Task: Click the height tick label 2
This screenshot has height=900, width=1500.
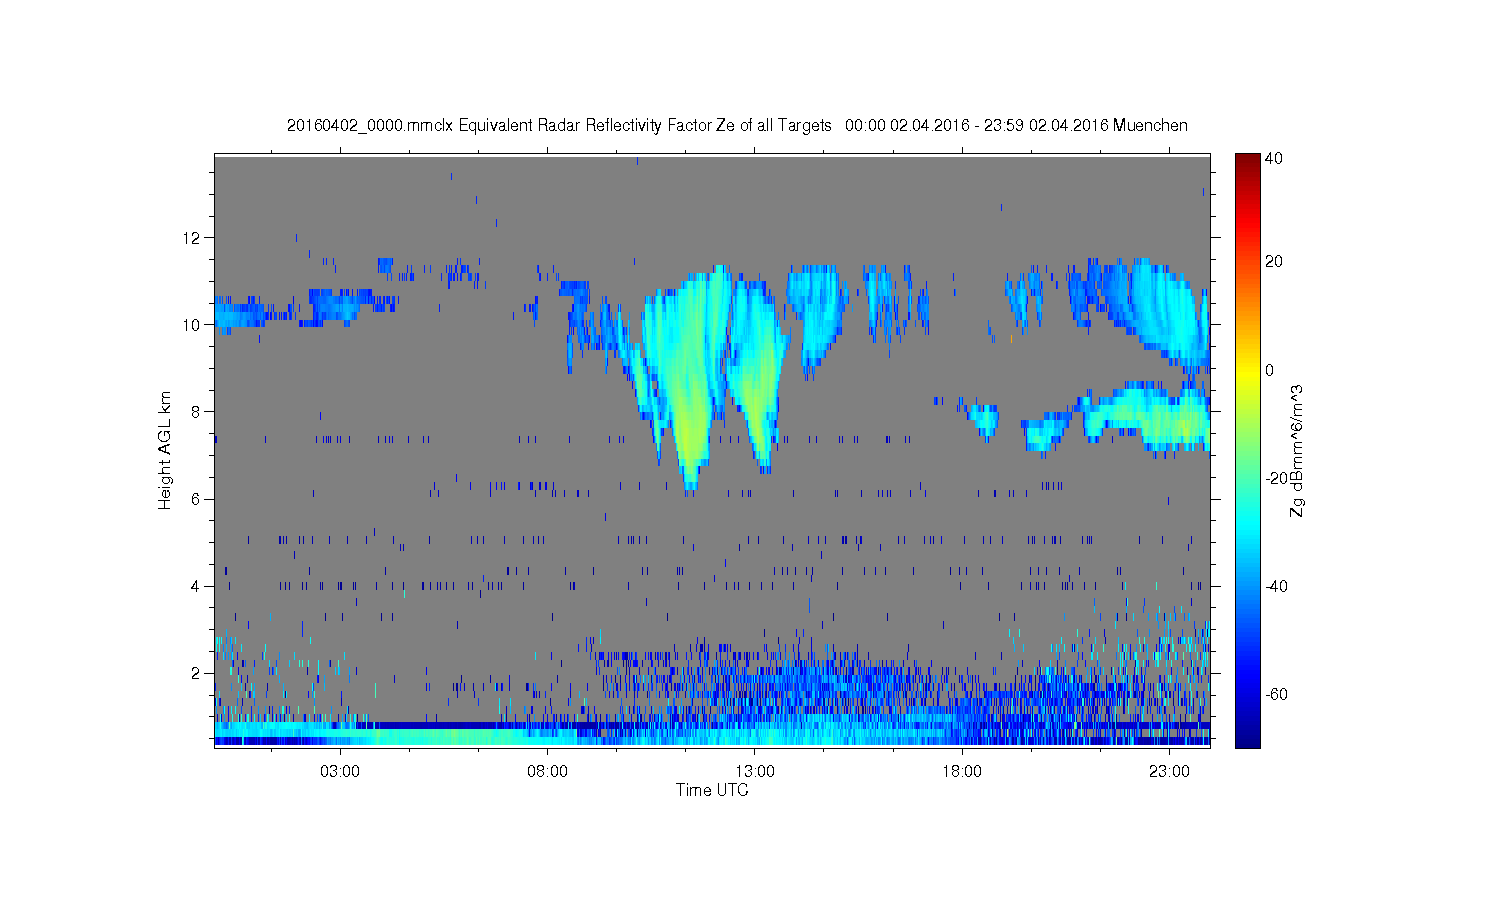Action: tap(197, 673)
